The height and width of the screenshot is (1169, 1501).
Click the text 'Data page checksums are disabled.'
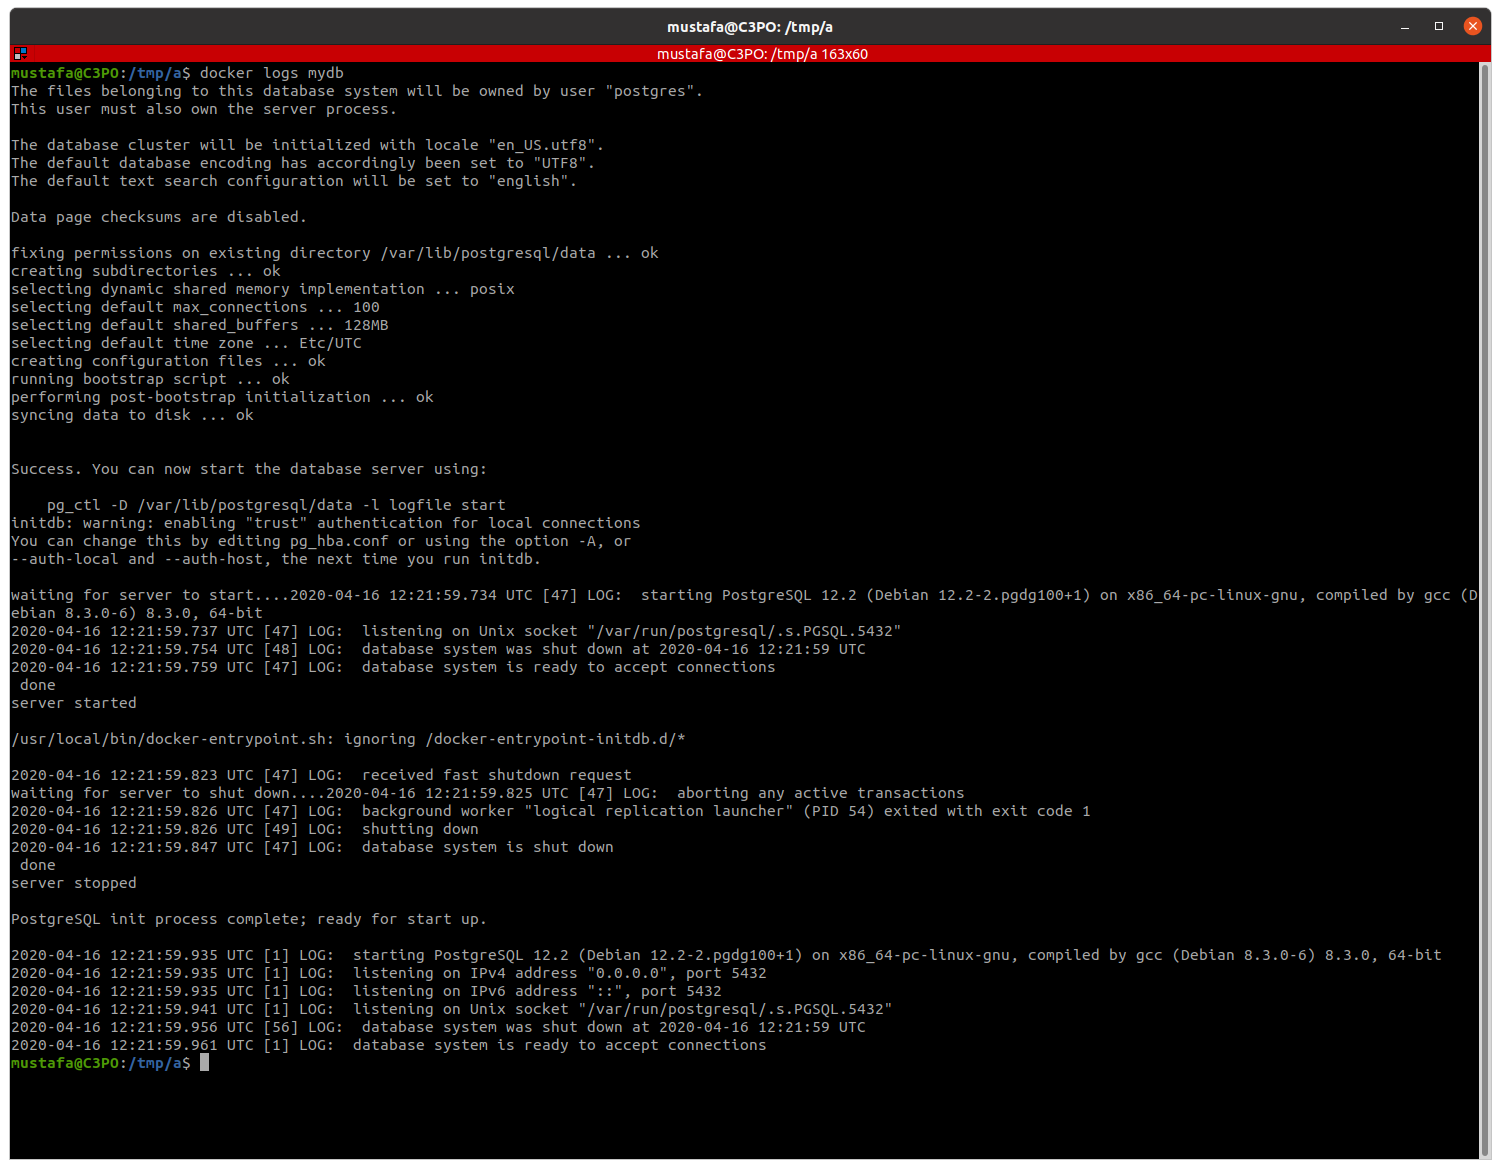[159, 217]
